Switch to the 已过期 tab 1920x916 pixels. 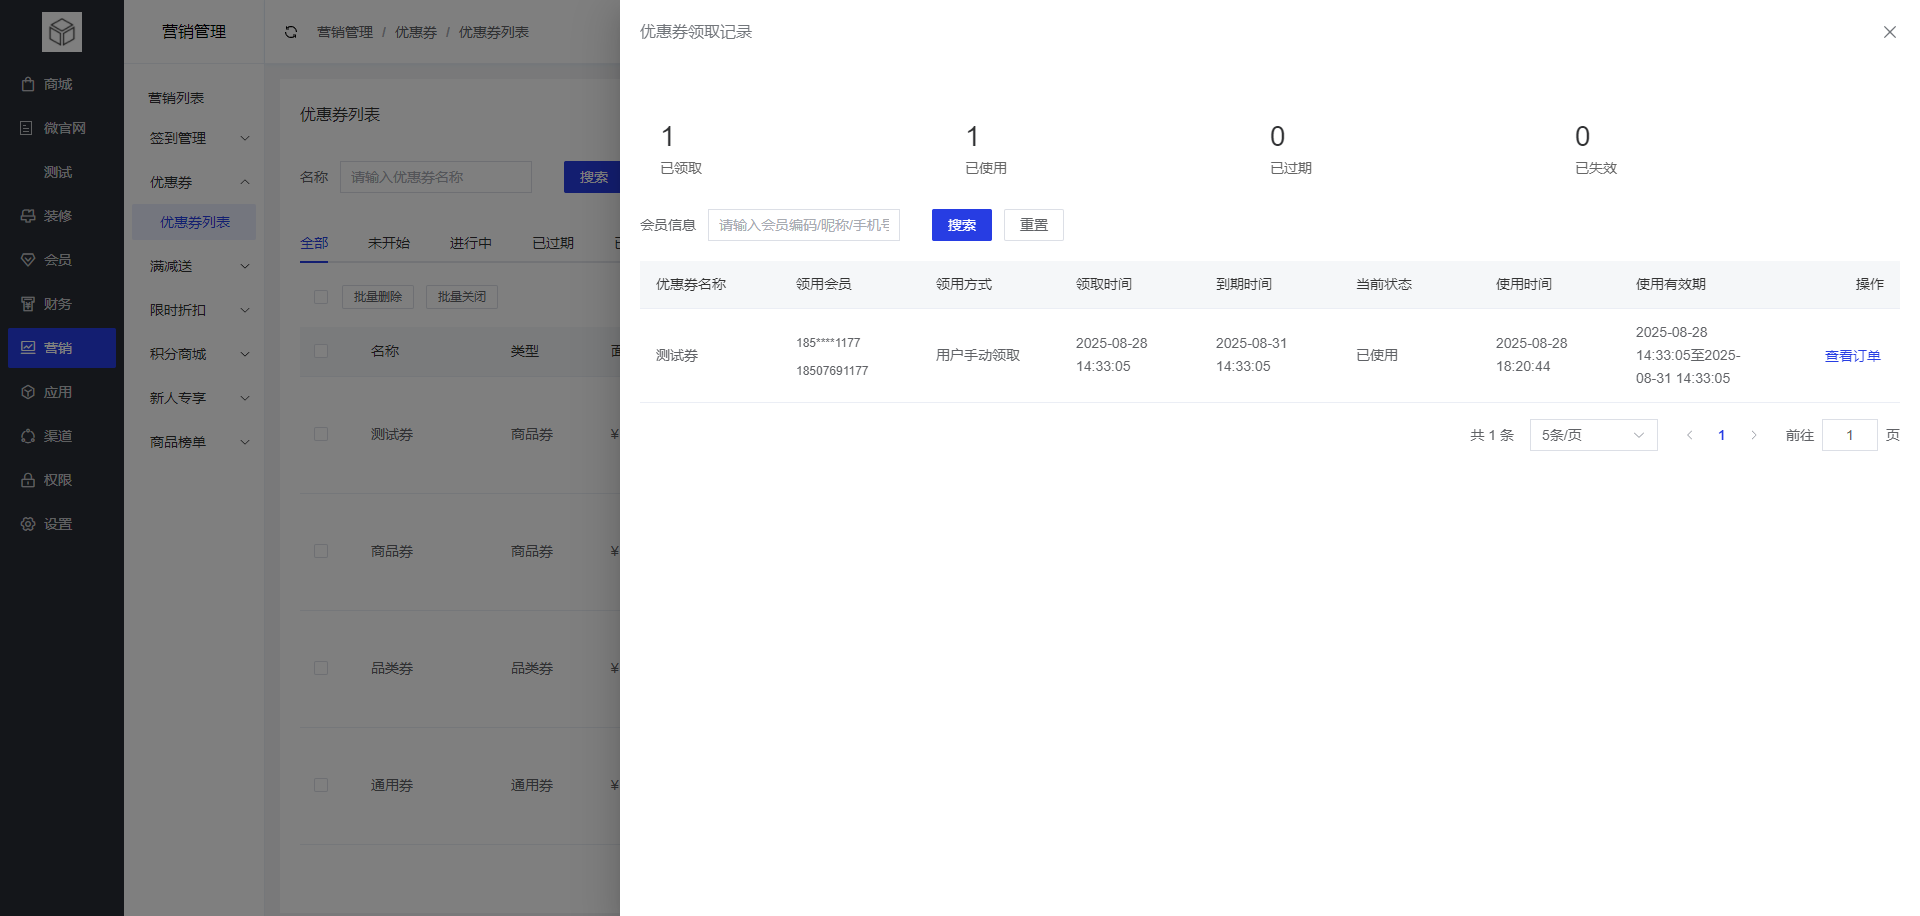552,242
